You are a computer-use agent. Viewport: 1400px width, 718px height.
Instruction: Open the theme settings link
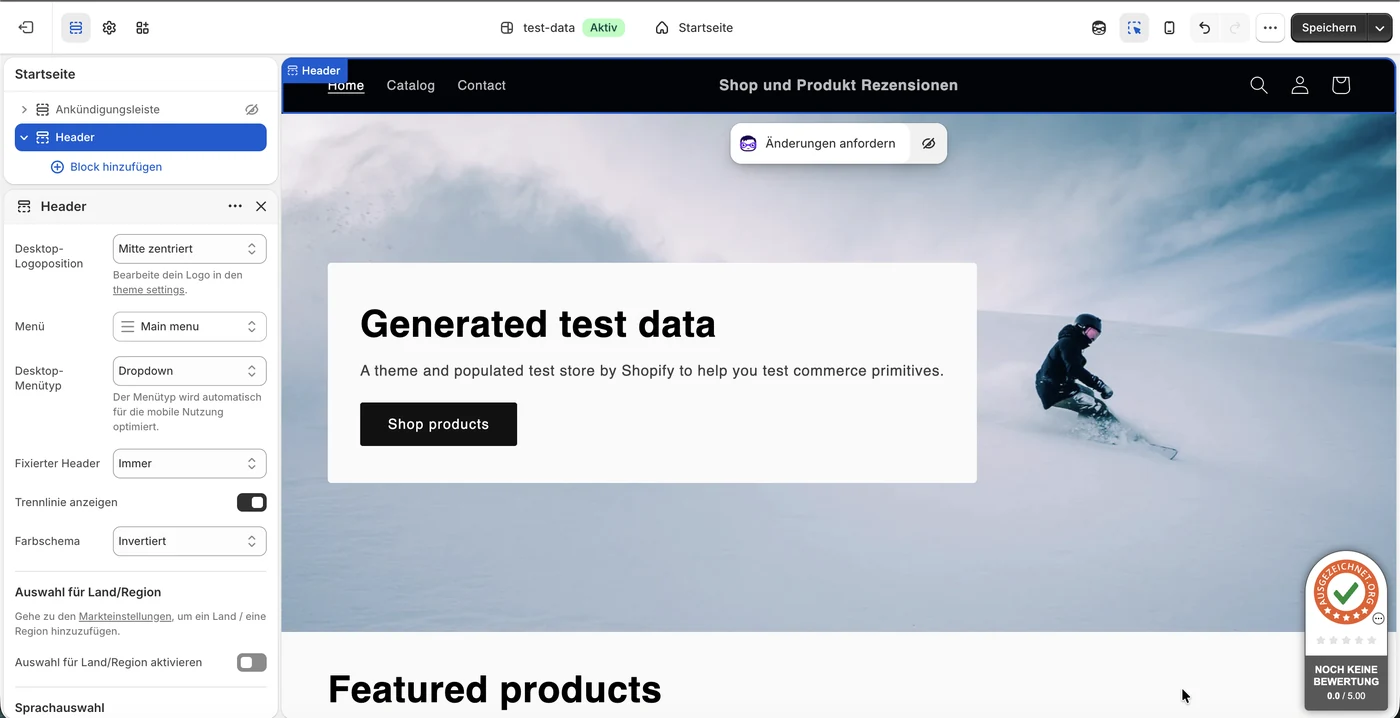click(x=149, y=290)
